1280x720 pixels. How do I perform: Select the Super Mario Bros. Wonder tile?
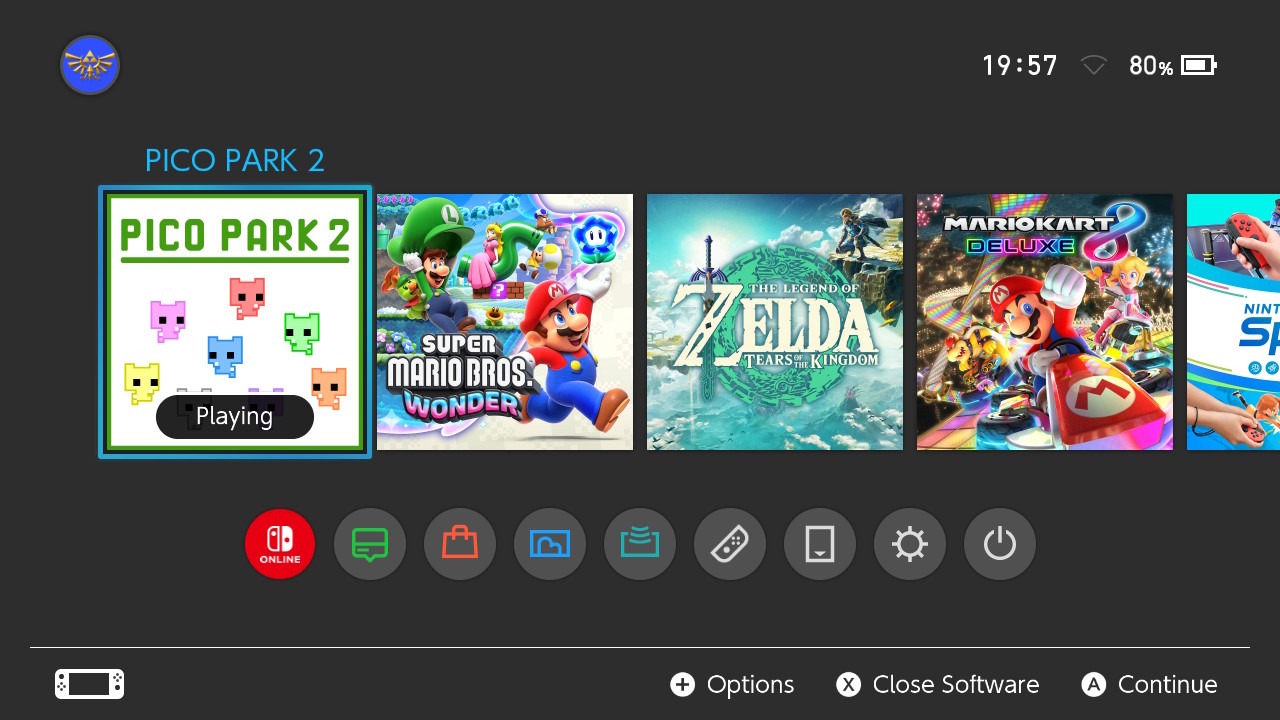(505, 322)
